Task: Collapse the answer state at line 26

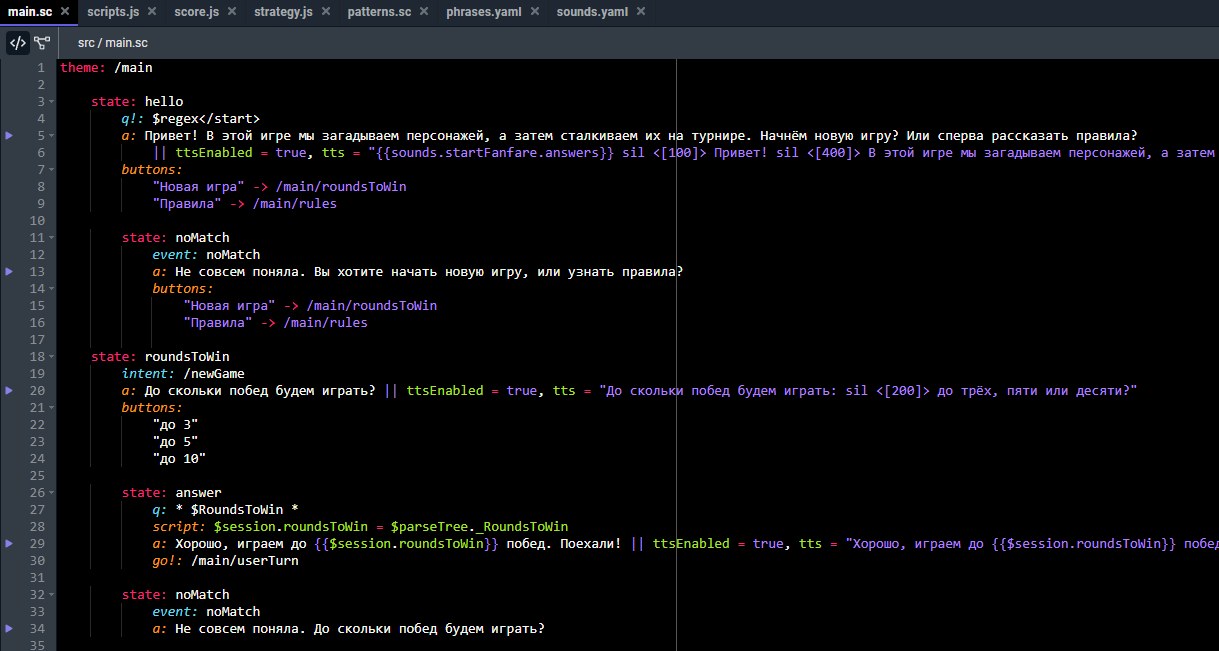Action: point(52,493)
